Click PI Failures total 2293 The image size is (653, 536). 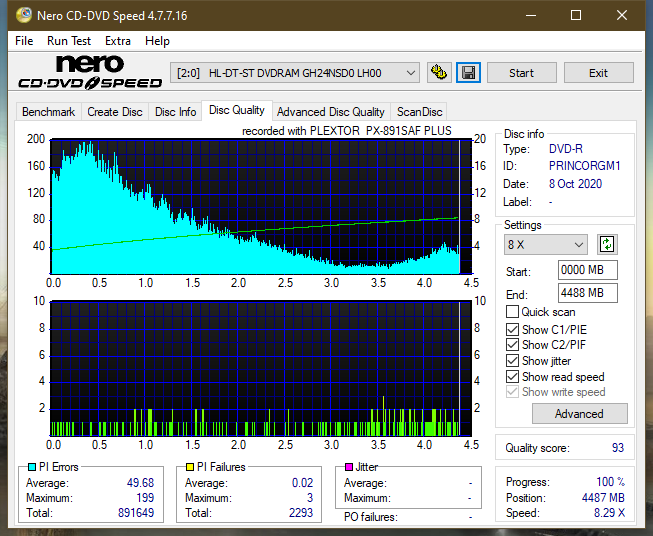[x=301, y=513]
